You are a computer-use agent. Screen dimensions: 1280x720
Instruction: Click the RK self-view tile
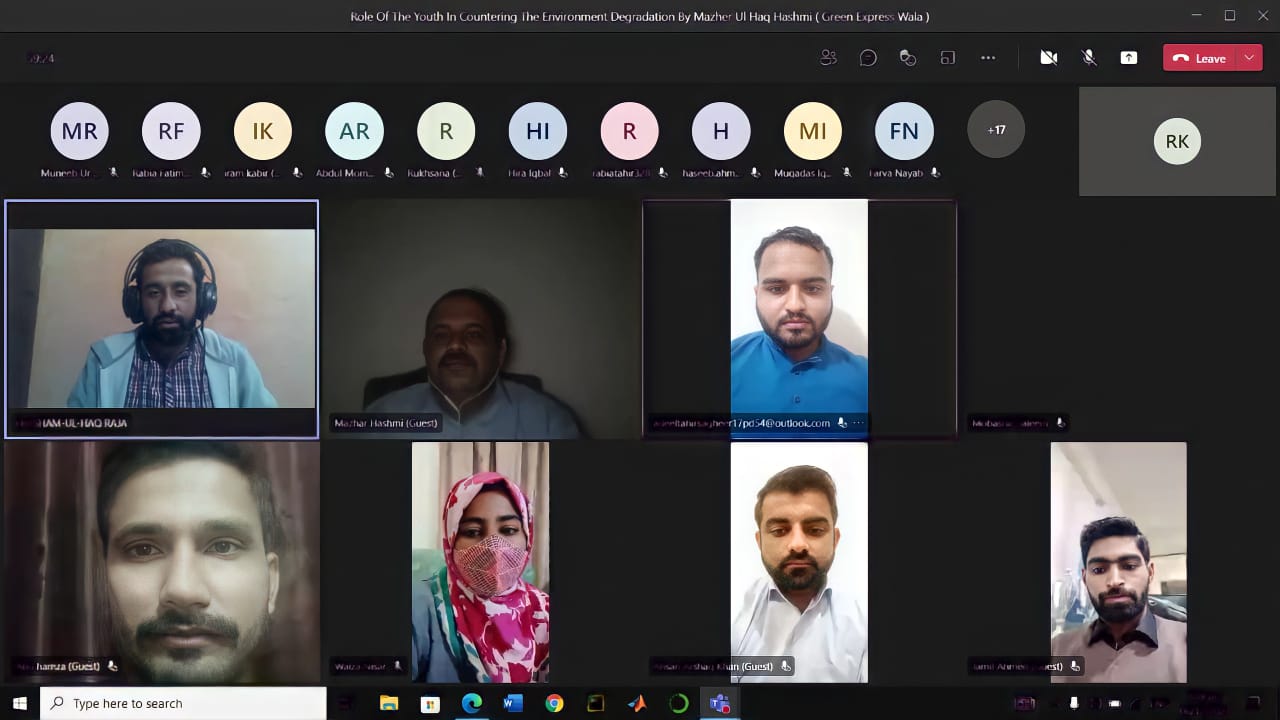[1177, 141]
